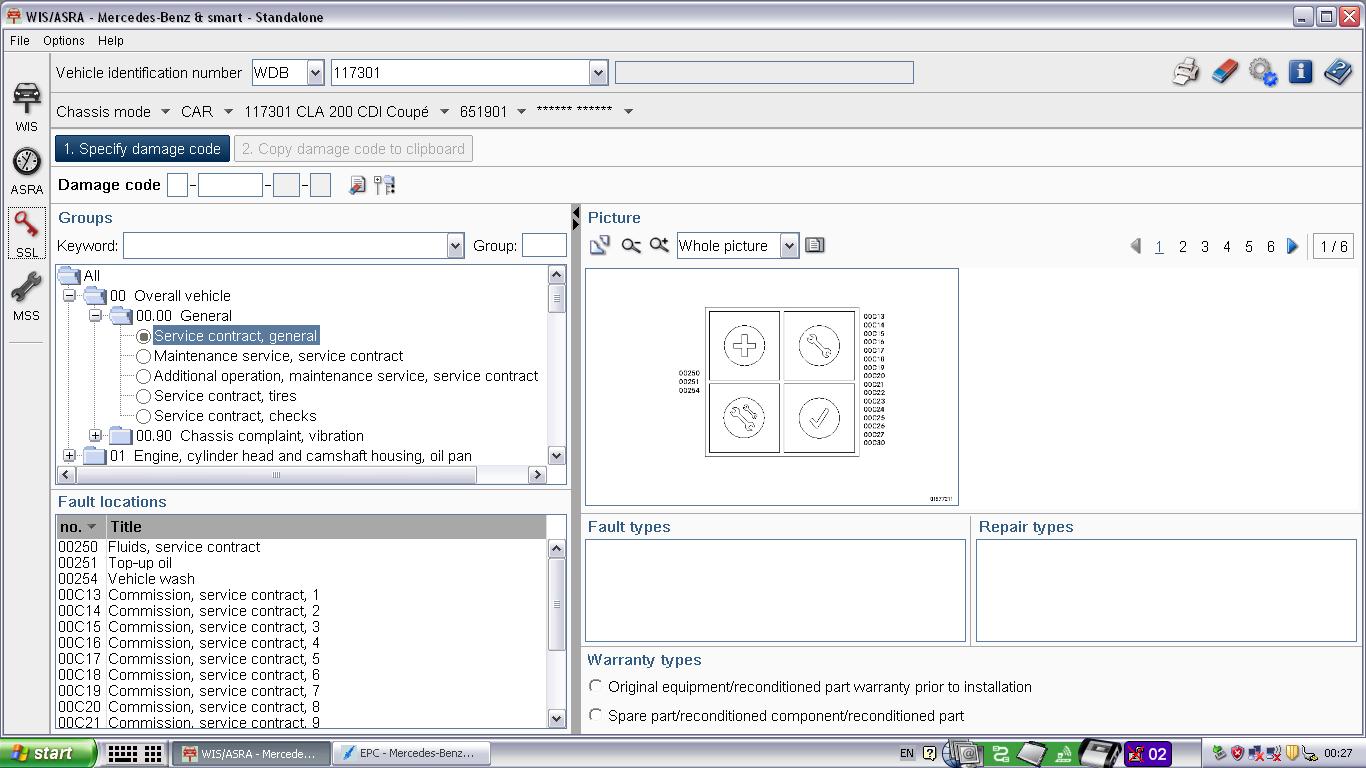Image resolution: width=1366 pixels, height=768 pixels.
Task: Expand 00.90 Chassis complaint, vibration
Action: click(x=95, y=436)
